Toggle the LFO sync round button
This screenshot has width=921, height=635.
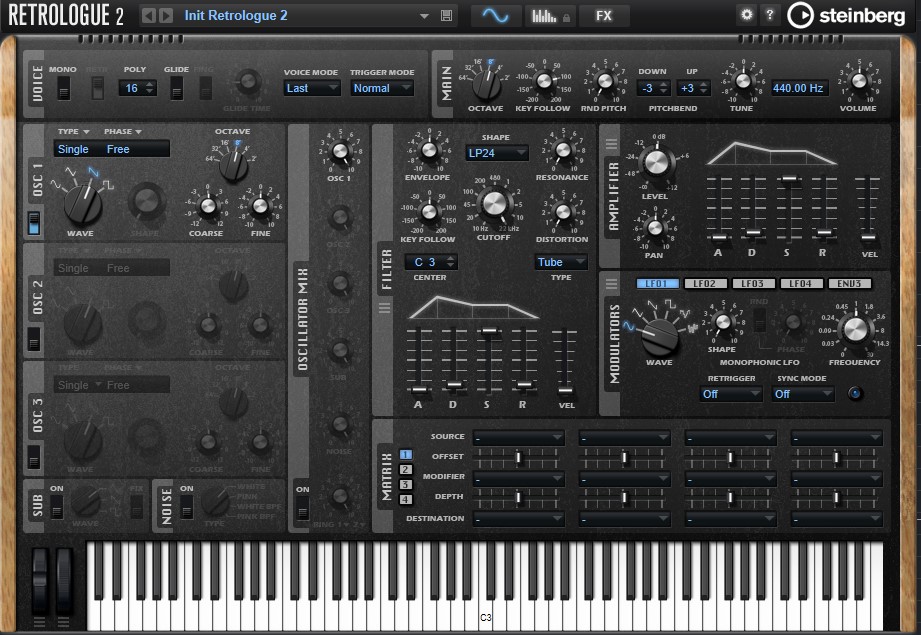tap(855, 394)
